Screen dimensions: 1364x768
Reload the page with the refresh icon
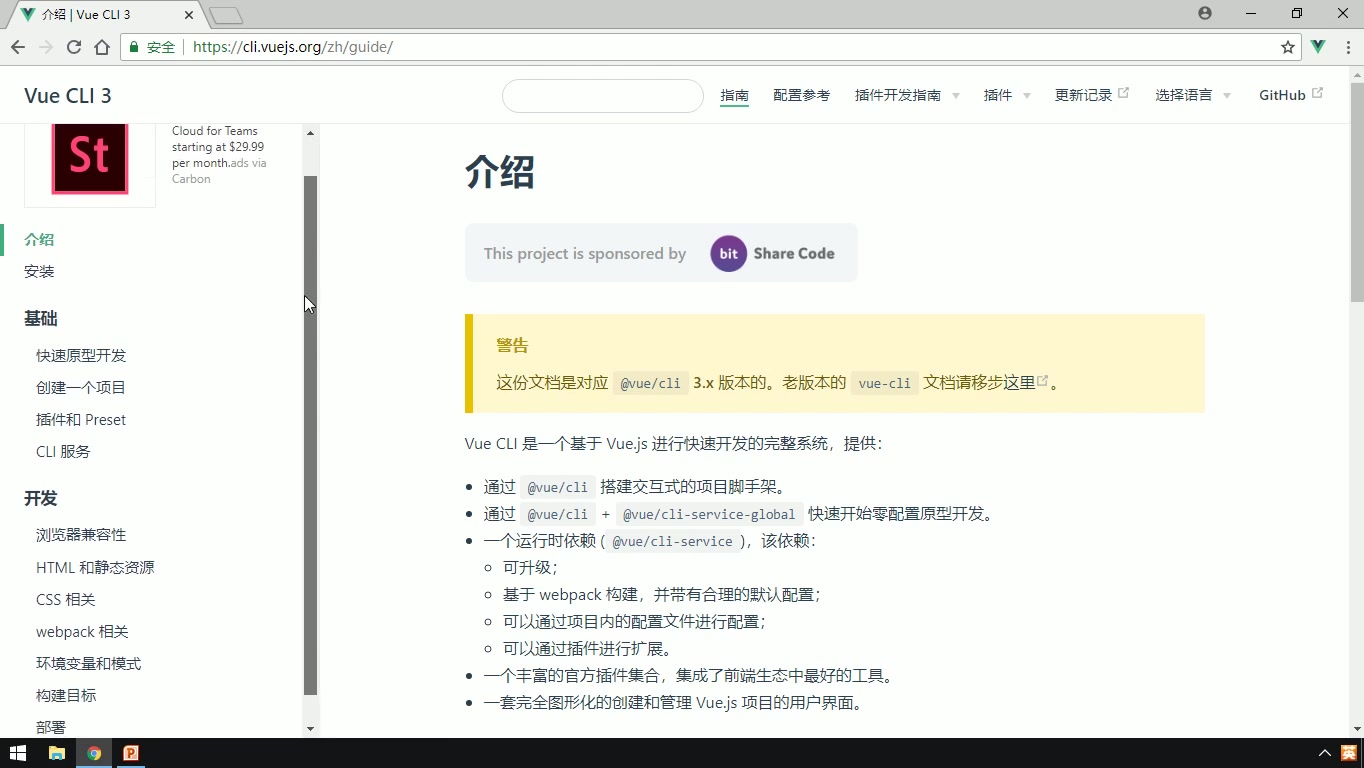pos(74,47)
